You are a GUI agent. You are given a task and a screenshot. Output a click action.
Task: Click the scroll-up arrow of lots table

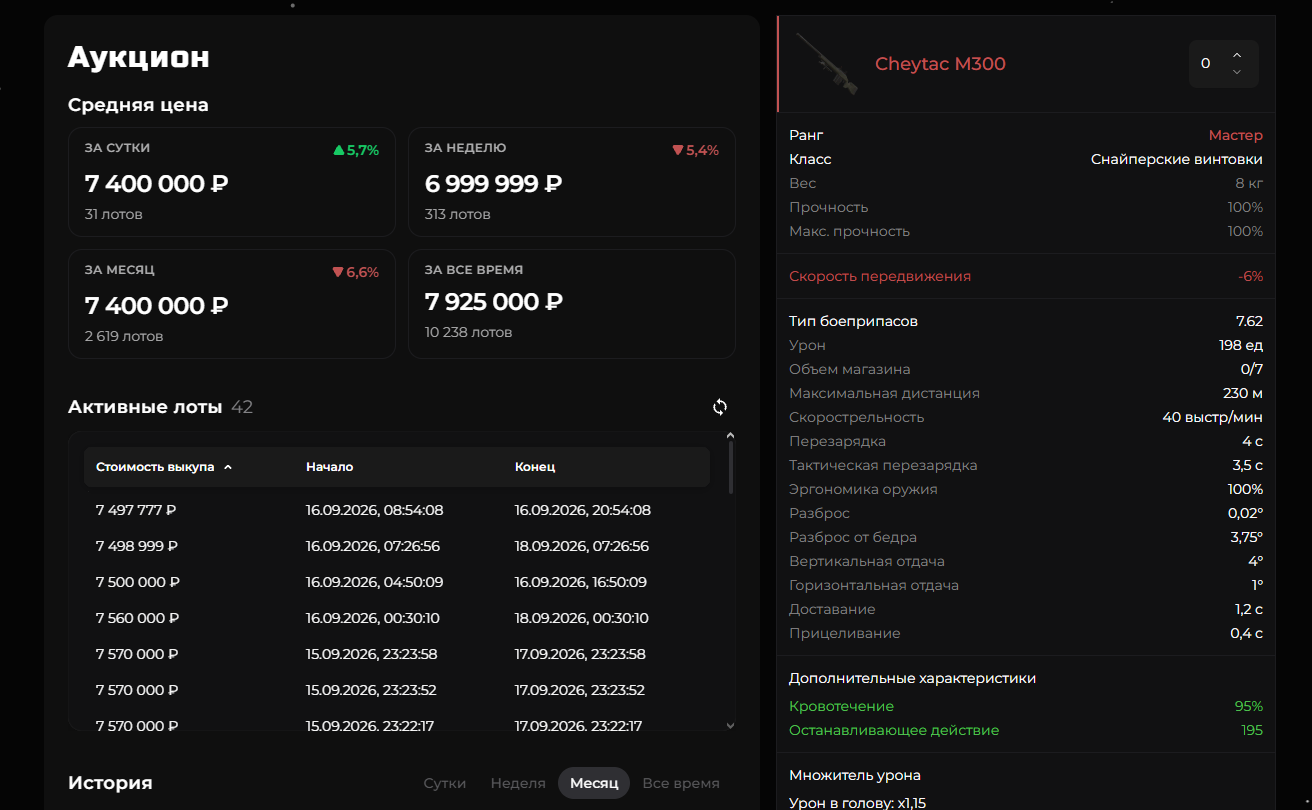point(730,436)
